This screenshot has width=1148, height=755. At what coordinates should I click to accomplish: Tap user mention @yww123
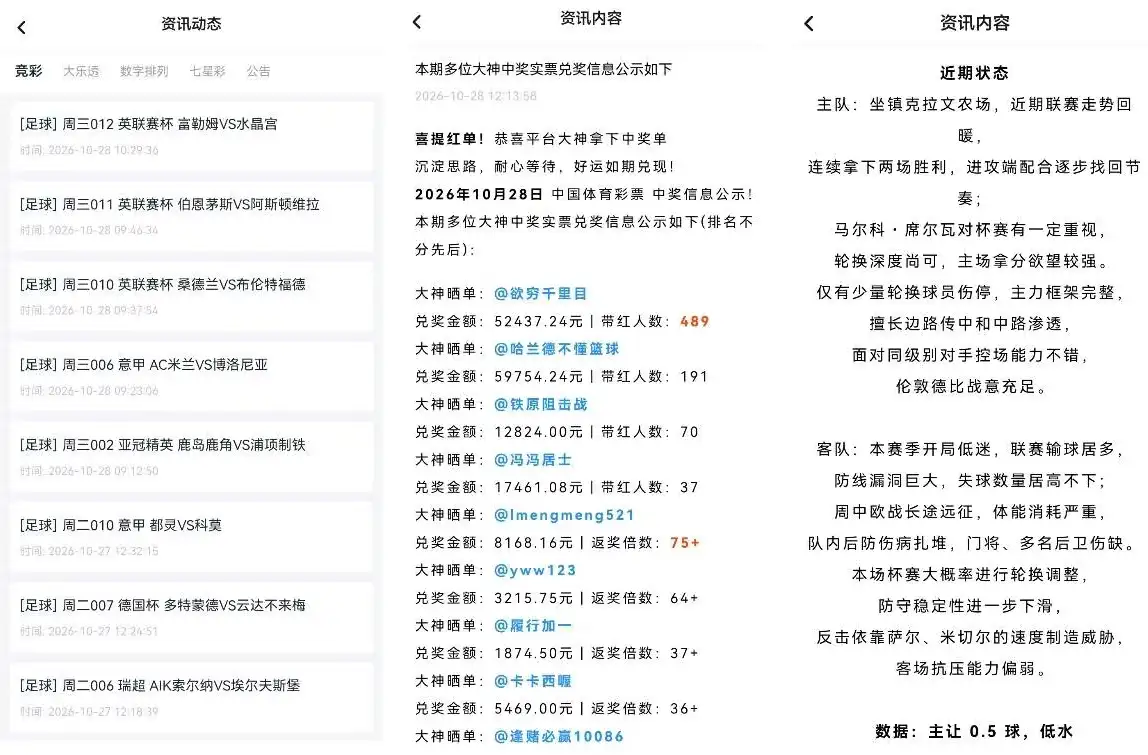[x=534, y=570]
